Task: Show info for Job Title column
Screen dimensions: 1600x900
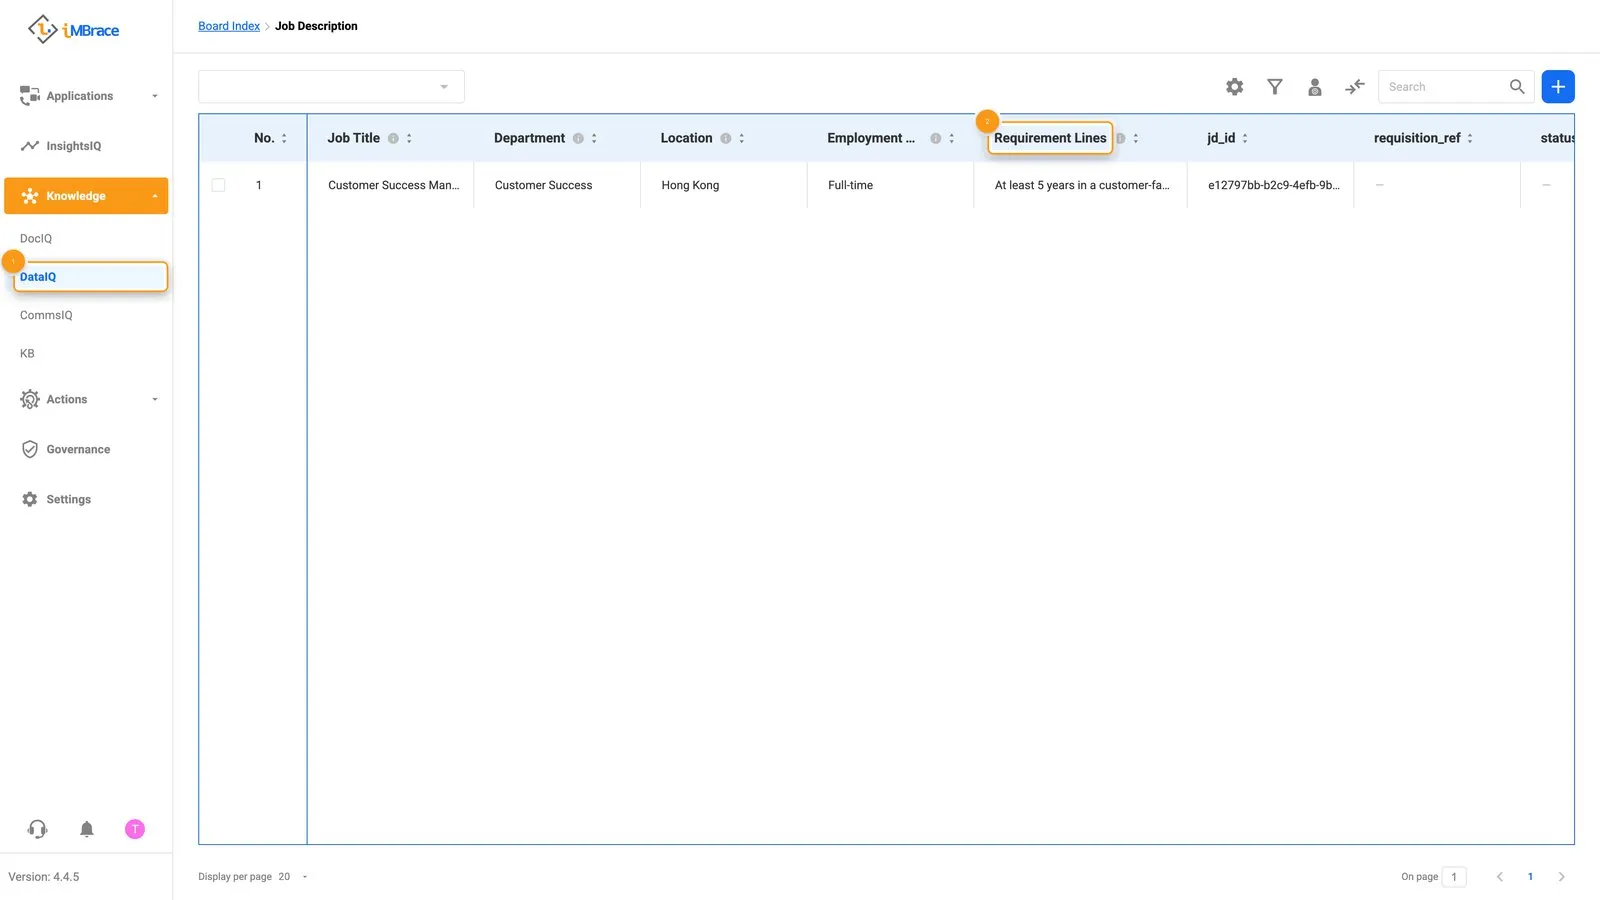Action: click(x=393, y=138)
